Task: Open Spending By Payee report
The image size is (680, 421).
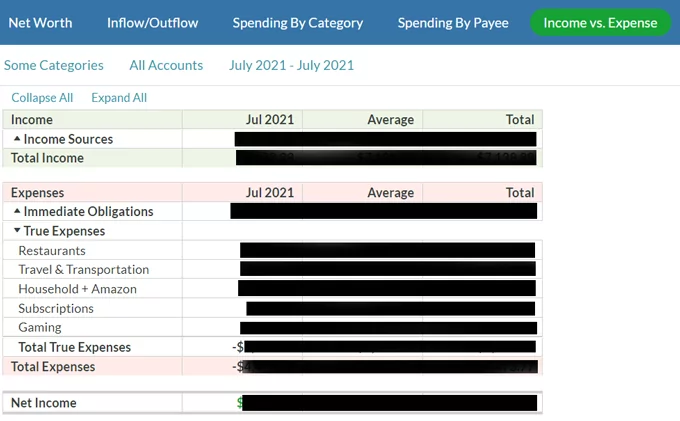Action: 453,23
